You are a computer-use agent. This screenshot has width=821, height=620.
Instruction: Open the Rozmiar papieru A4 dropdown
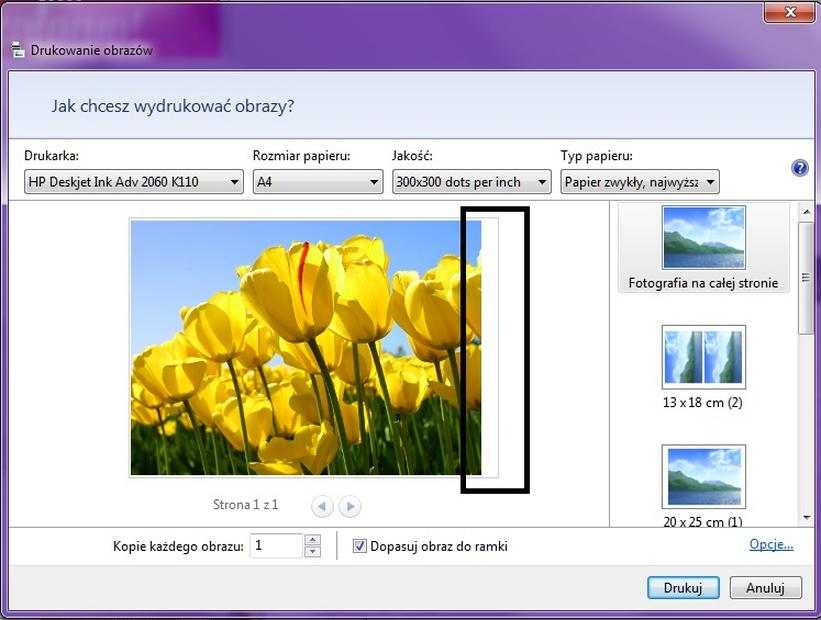(318, 182)
